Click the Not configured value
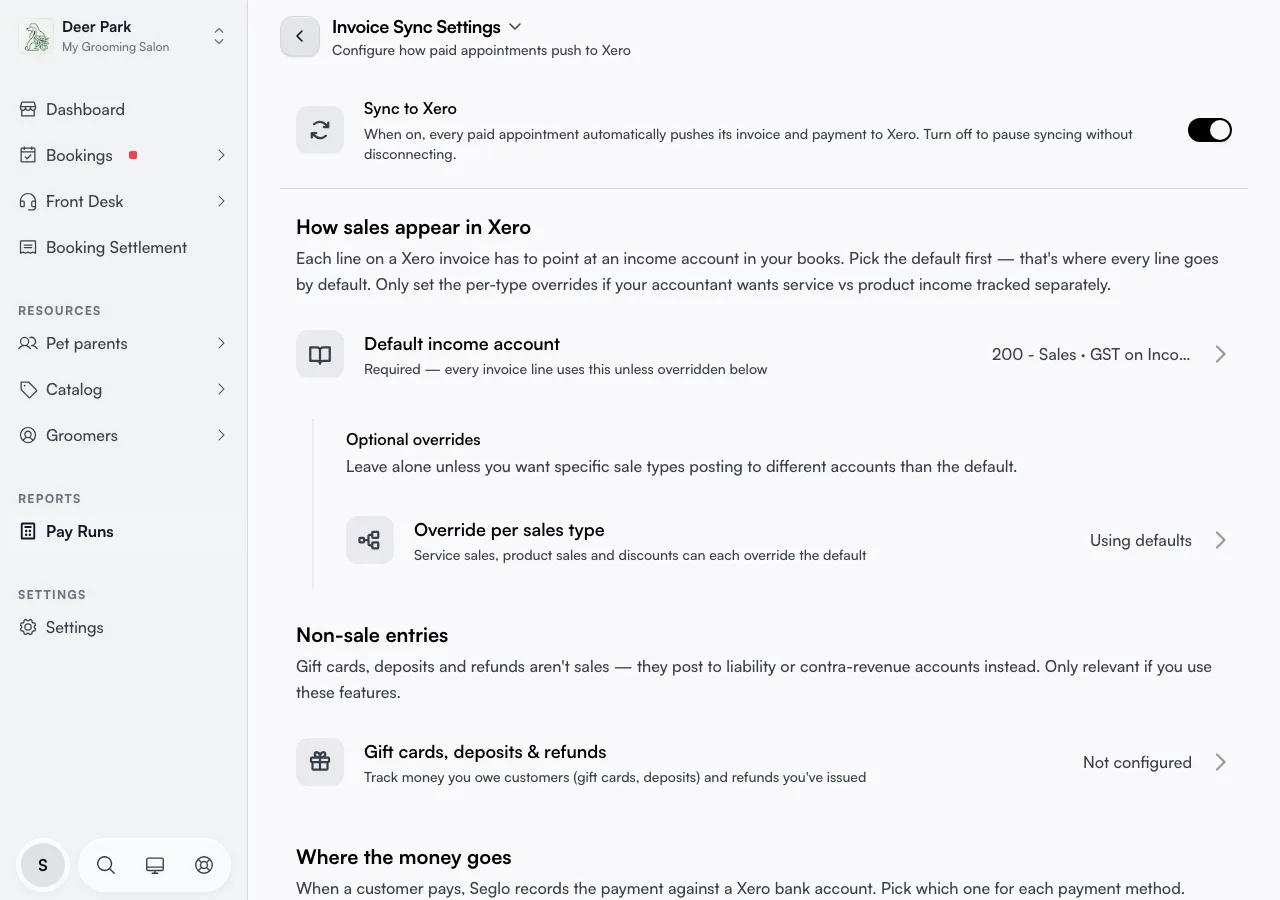The image size is (1280, 900). coord(1137,762)
